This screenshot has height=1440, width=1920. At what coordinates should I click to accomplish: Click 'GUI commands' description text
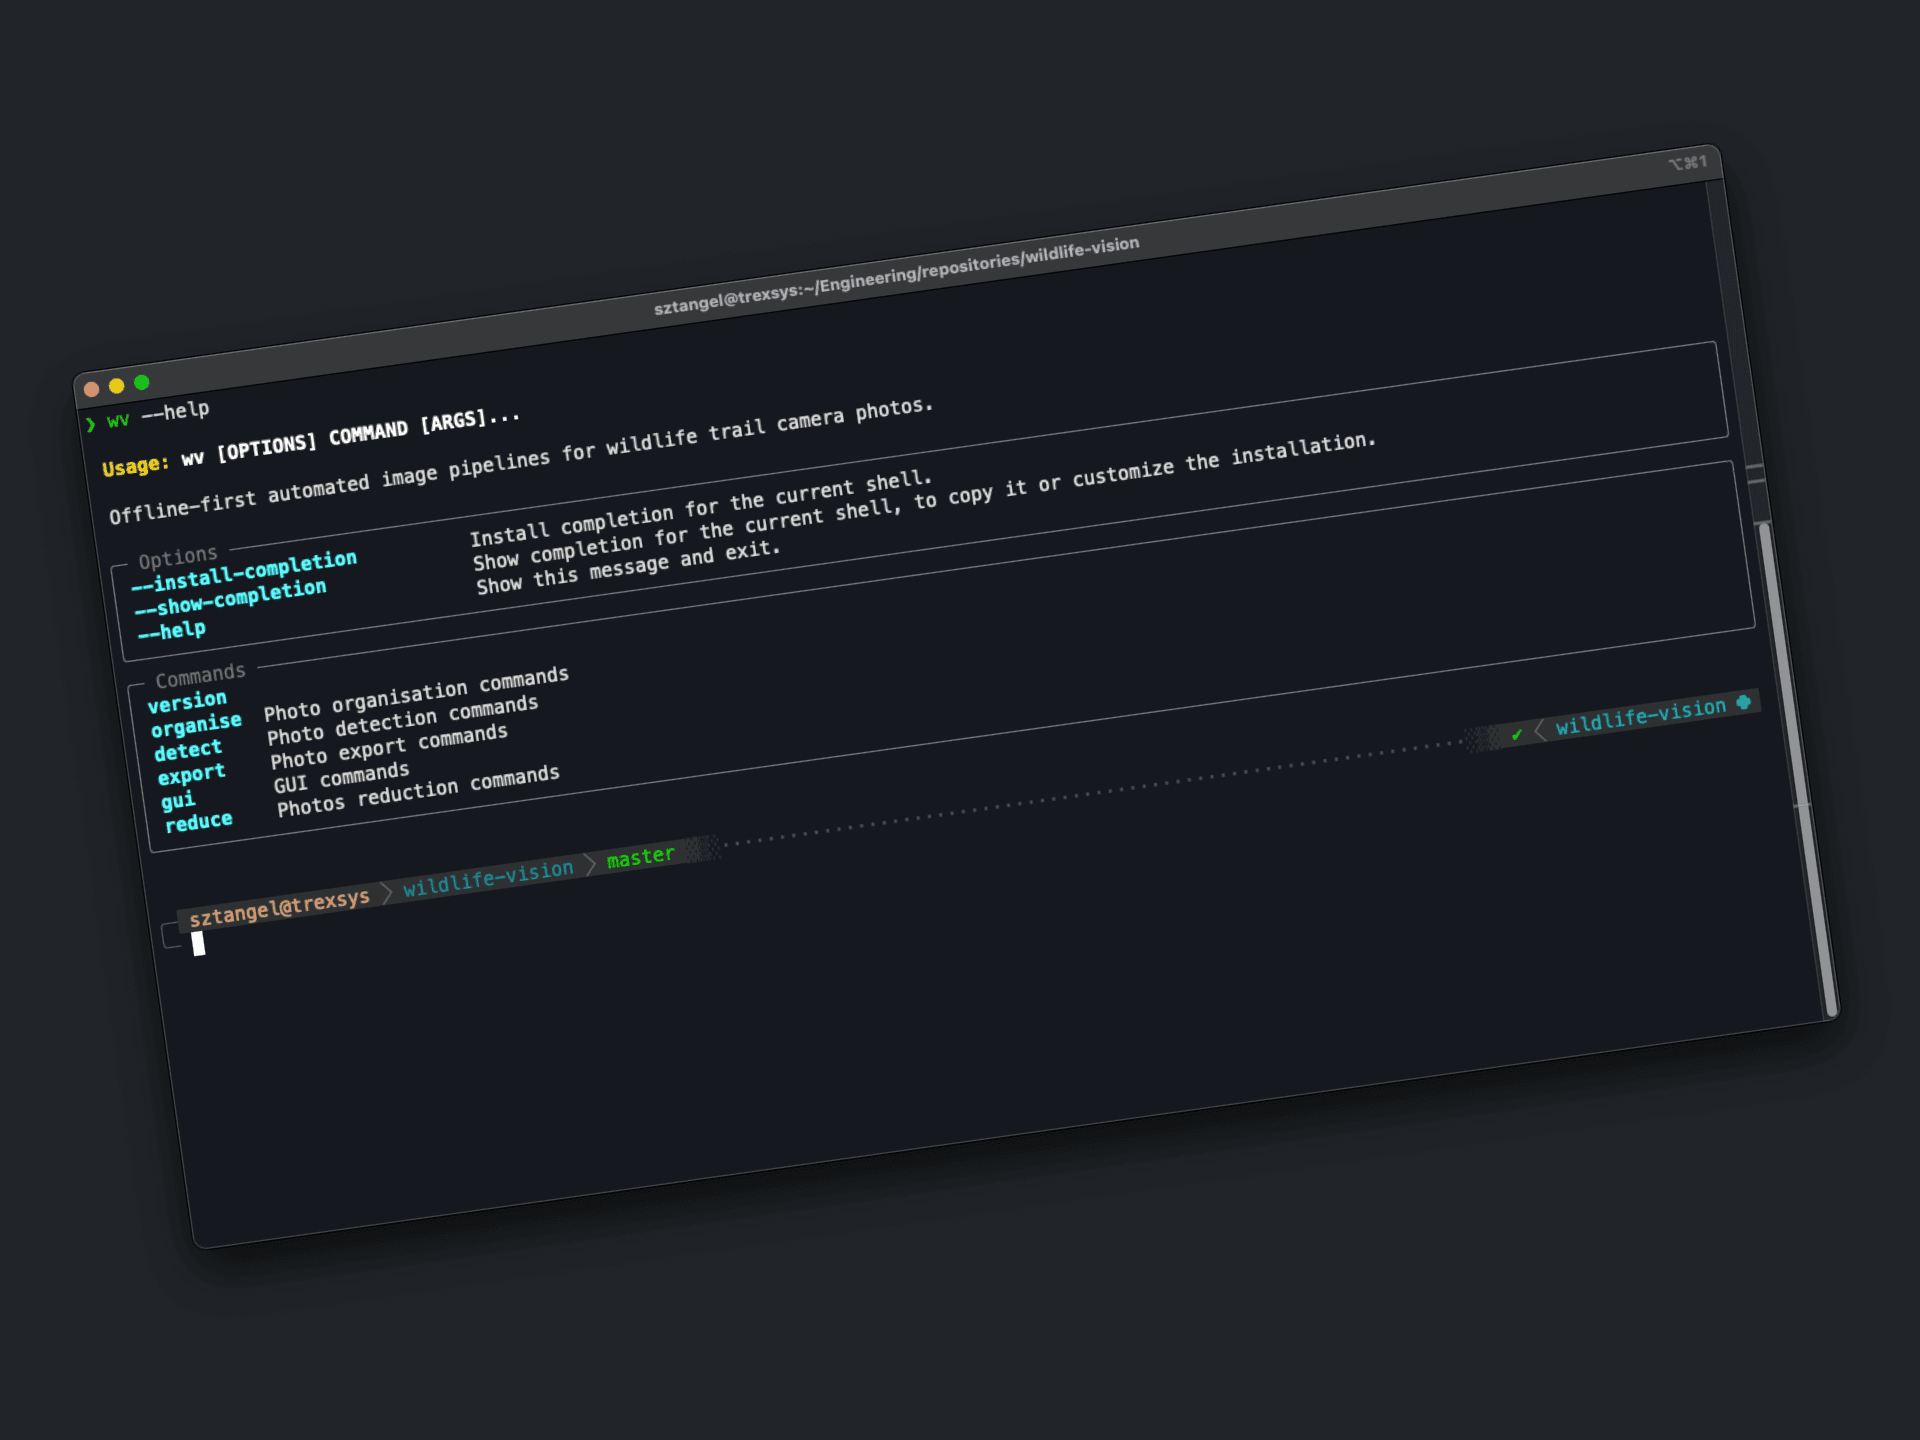click(342, 777)
